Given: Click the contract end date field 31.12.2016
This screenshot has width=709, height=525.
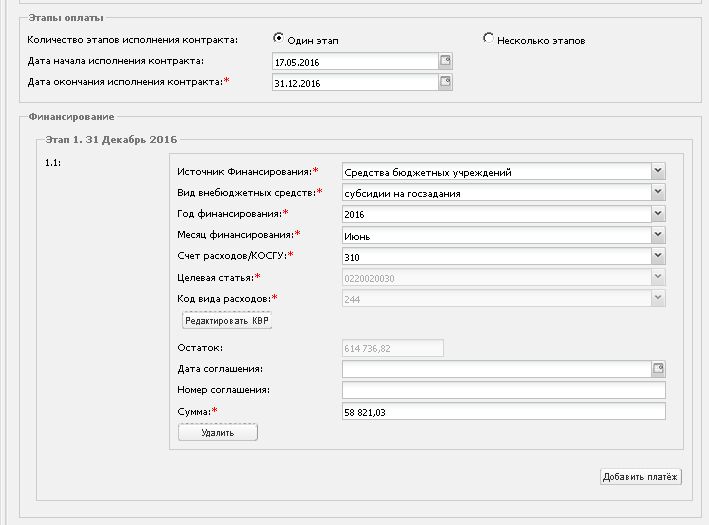Looking at the screenshot, I should click(x=355, y=83).
